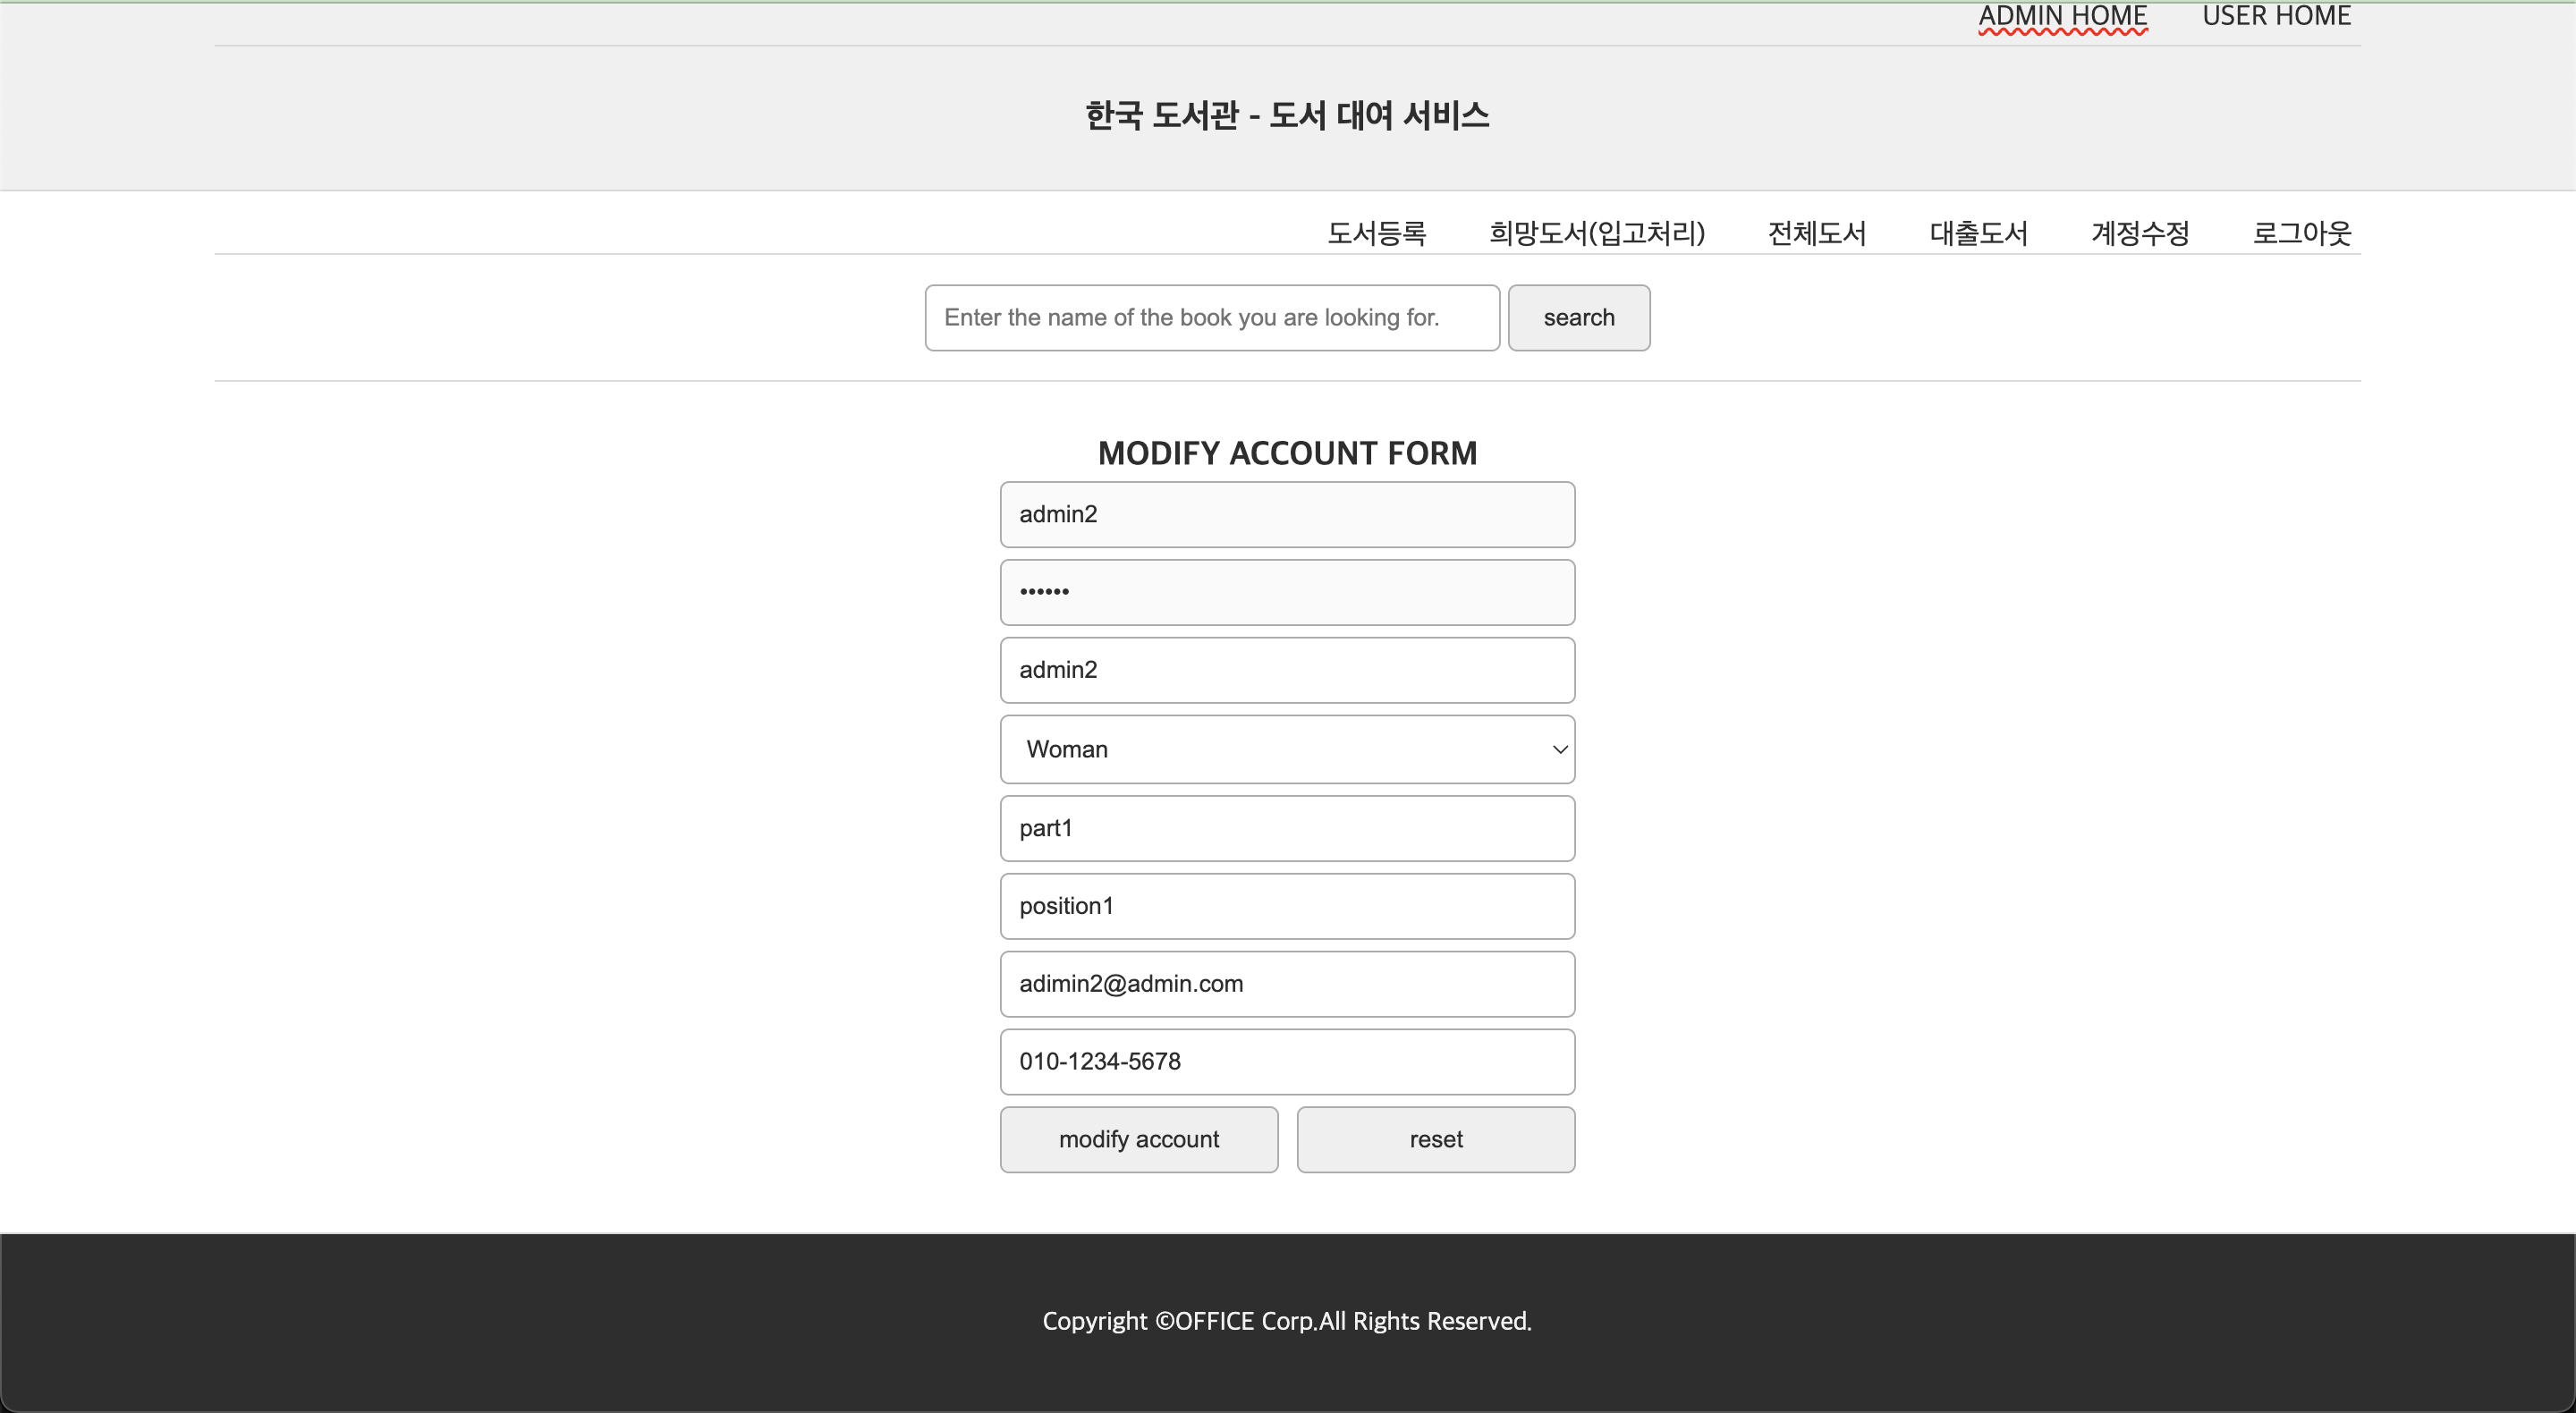This screenshot has height=1413, width=2576.
Task: Click the adimin2@admin.com email field
Action: (x=1287, y=984)
